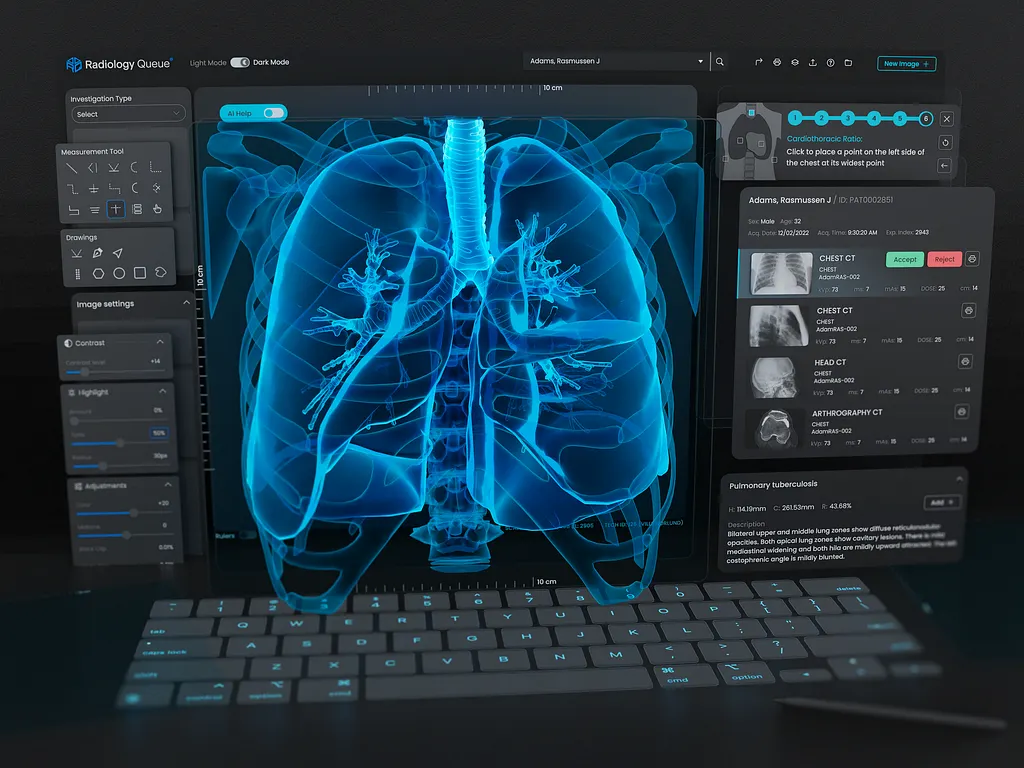Select the highlighted crosshair measurement tool
Screen dimensions: 1024x768
point(116,209)
